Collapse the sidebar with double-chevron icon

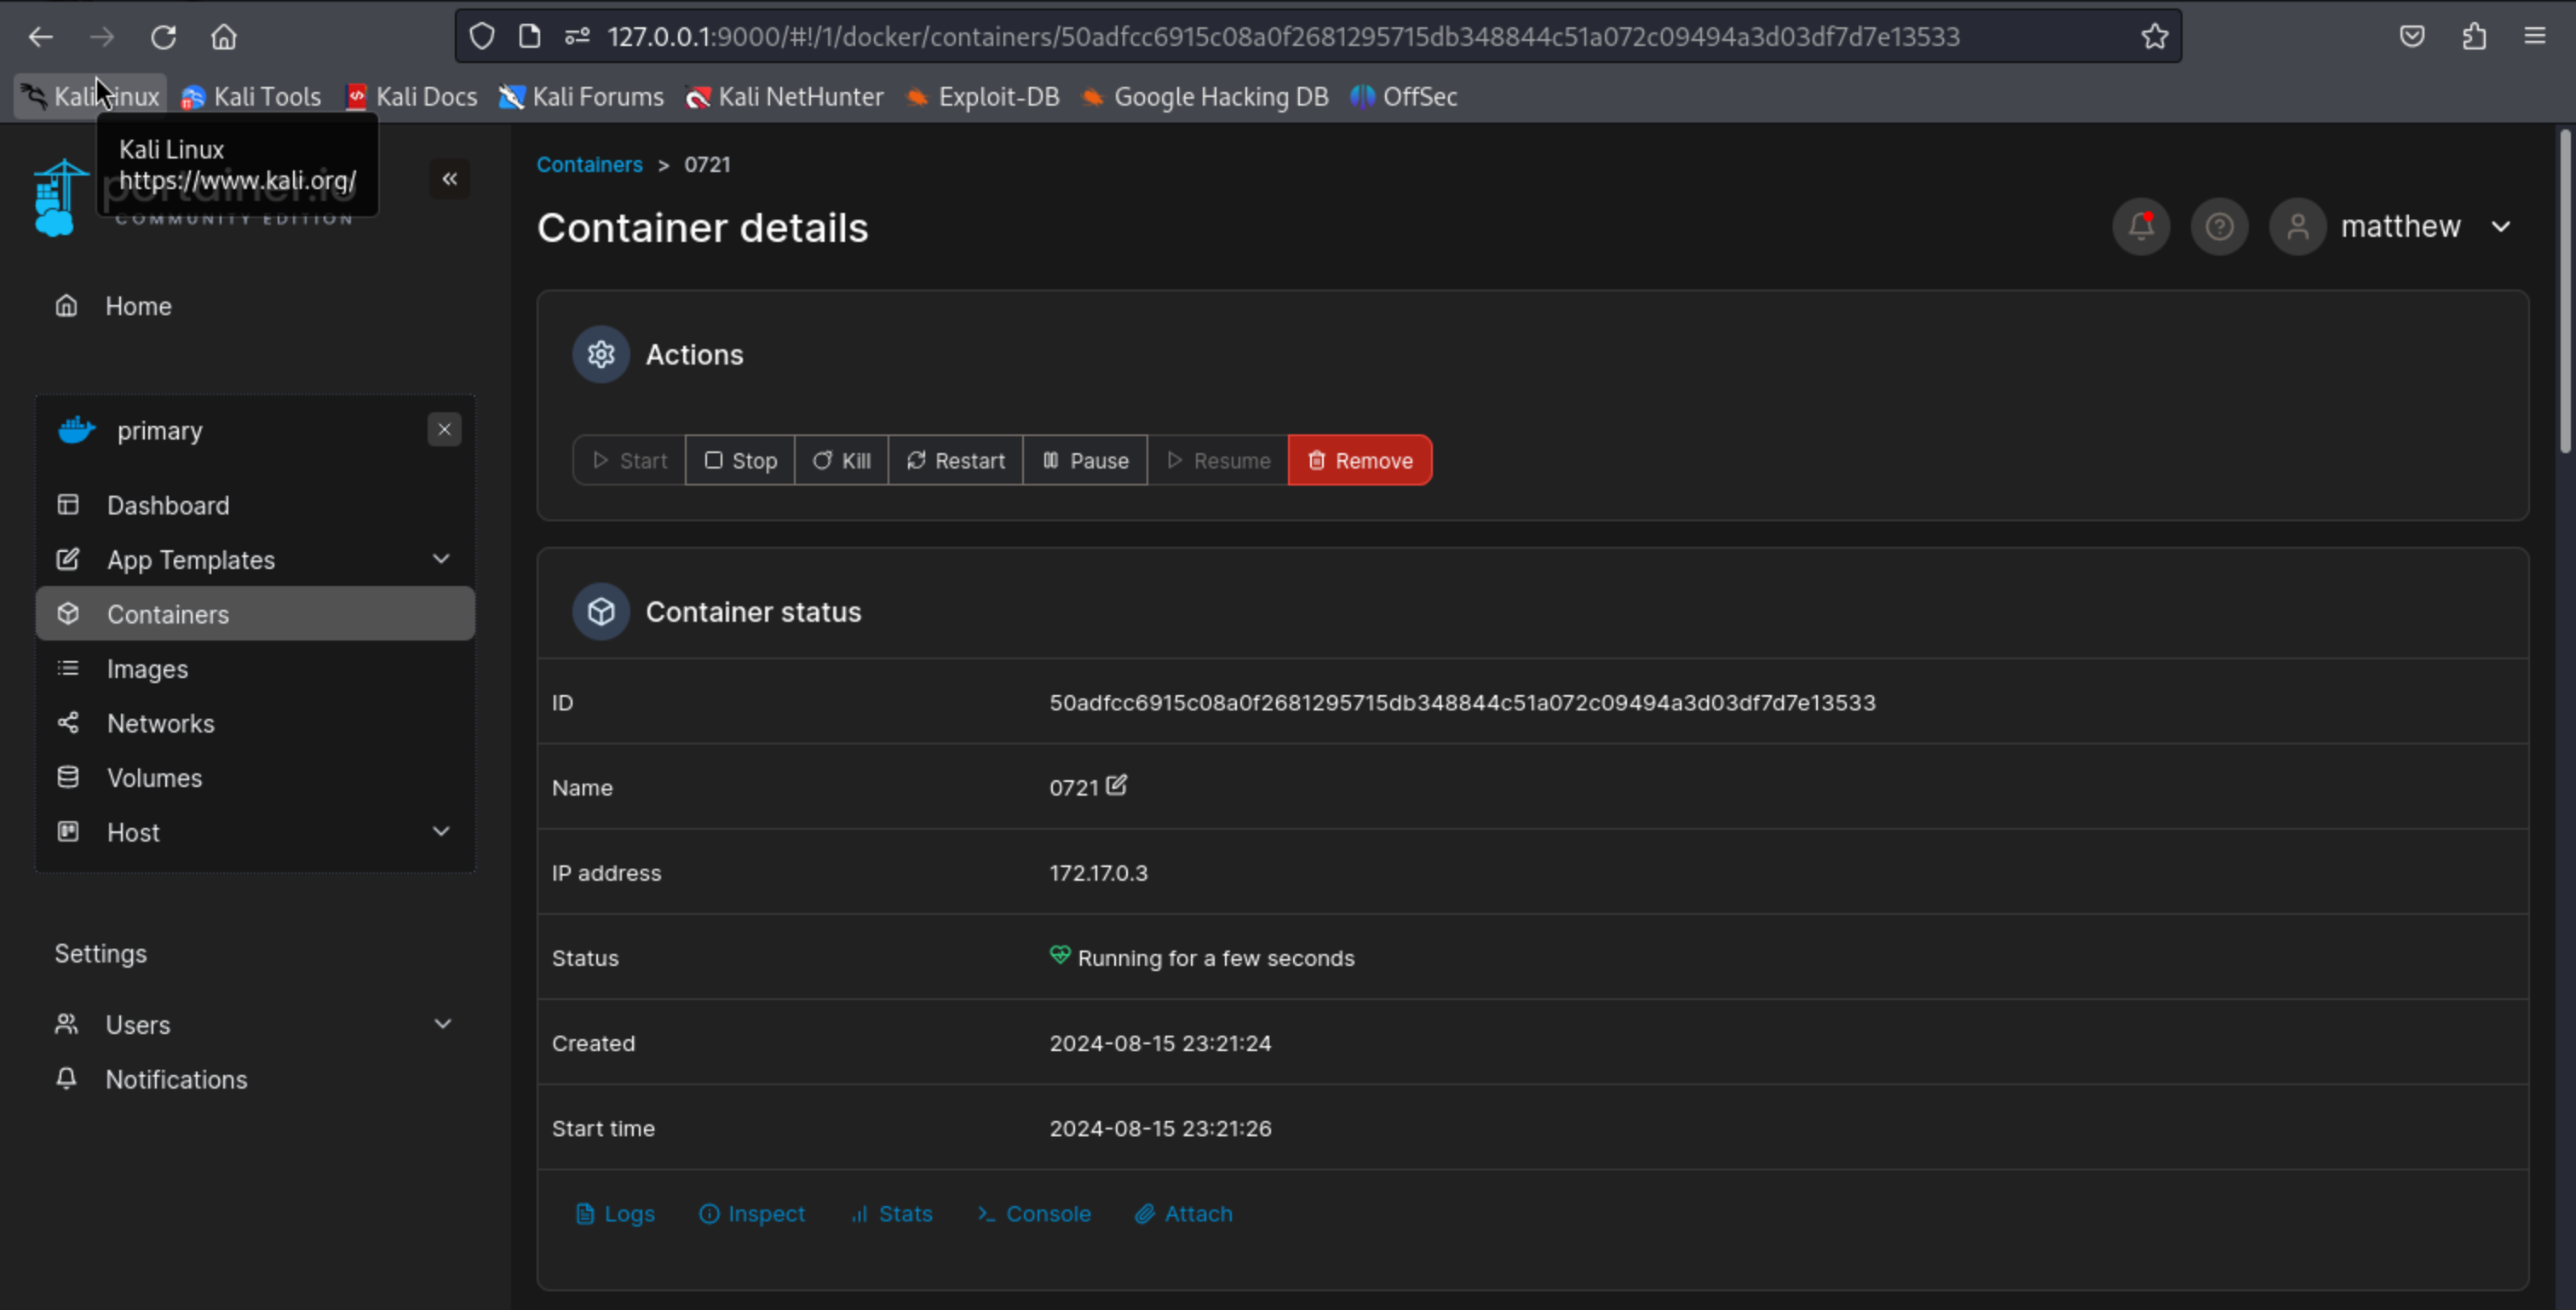[x=450, y=179]
